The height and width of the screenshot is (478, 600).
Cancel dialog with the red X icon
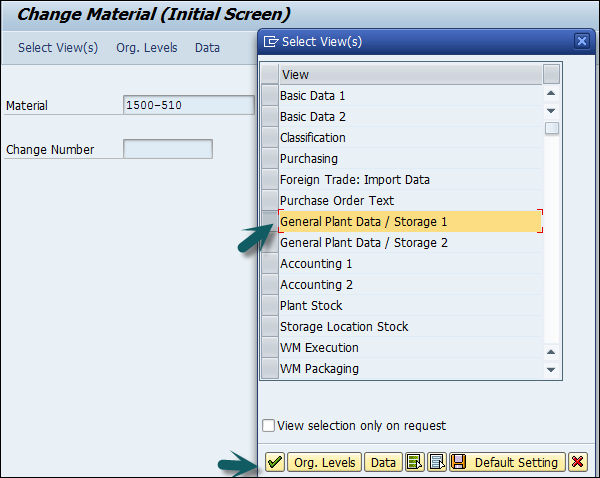[x=577, y=462]
